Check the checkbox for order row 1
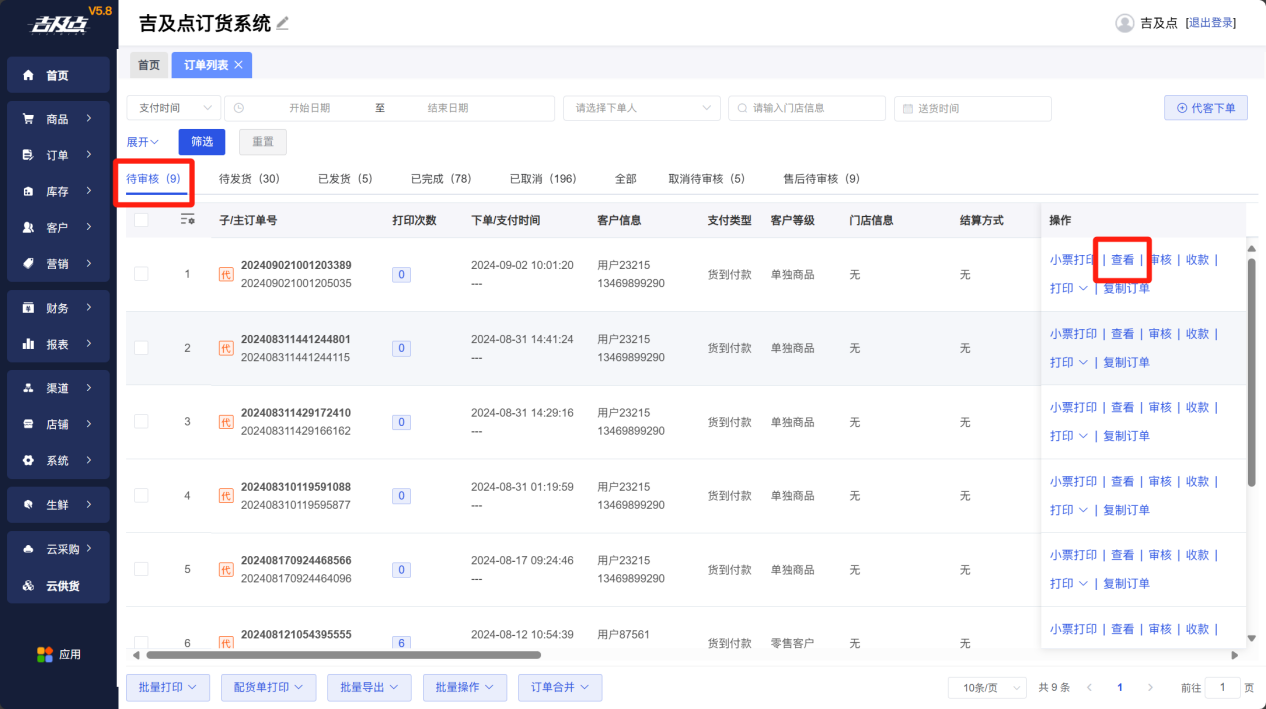Image resolution: width=1266 pixels, height=709 pixels. click(141, 274)
